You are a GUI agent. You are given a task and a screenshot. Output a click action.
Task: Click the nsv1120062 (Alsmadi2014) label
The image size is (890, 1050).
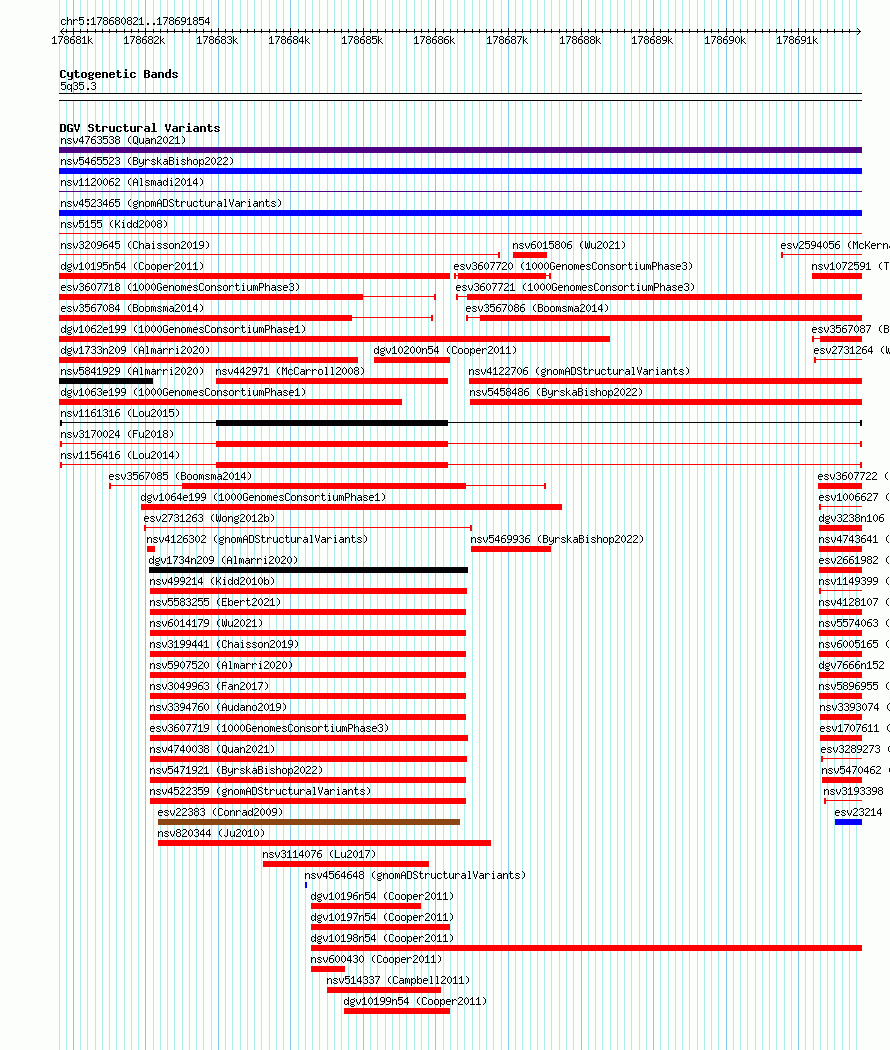click(x=132, y=182)
